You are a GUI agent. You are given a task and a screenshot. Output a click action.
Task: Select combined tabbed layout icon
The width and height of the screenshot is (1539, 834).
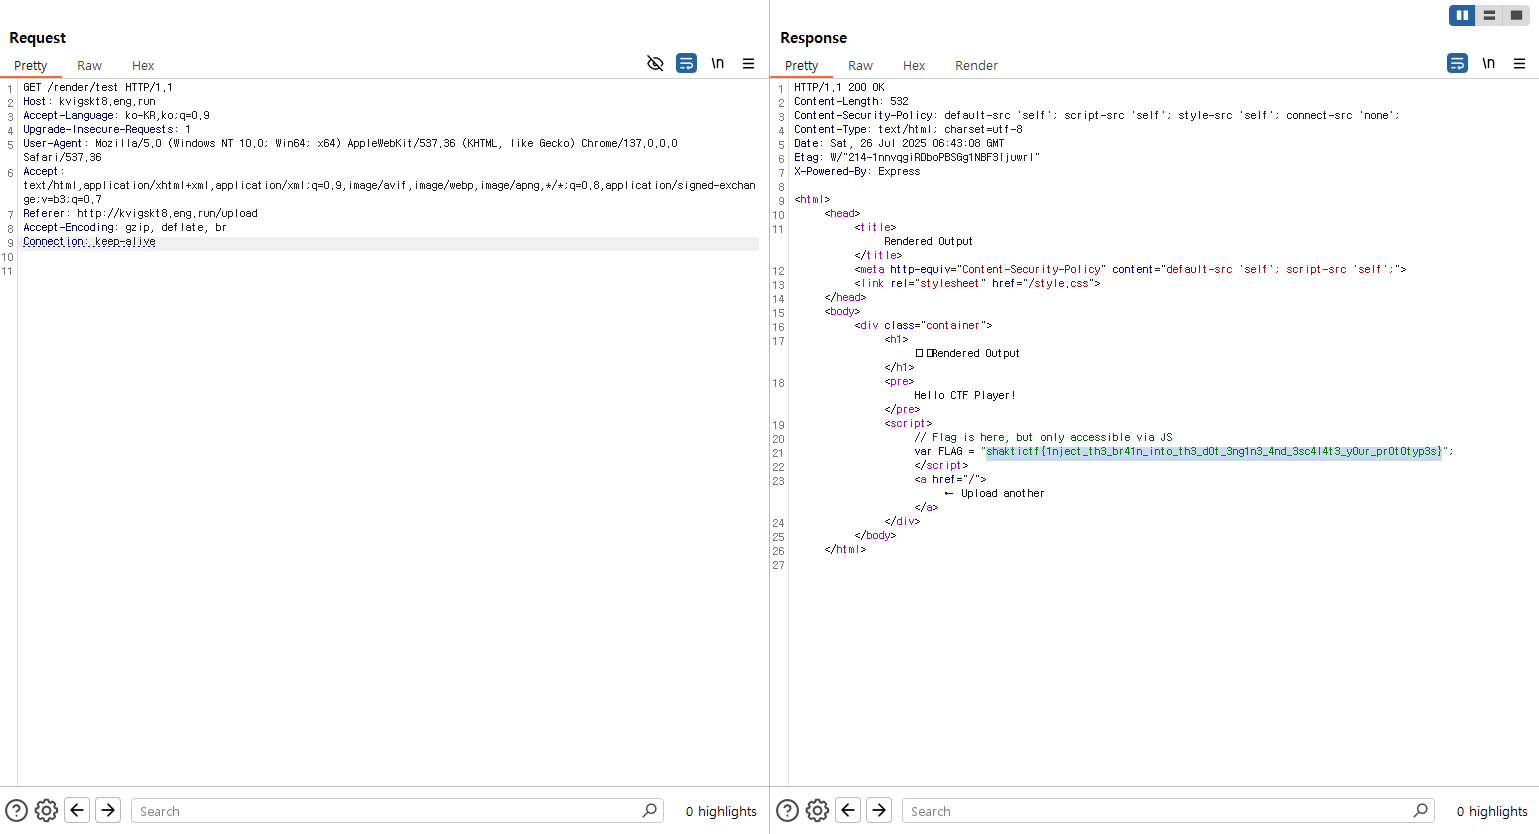coord(1516,15)
